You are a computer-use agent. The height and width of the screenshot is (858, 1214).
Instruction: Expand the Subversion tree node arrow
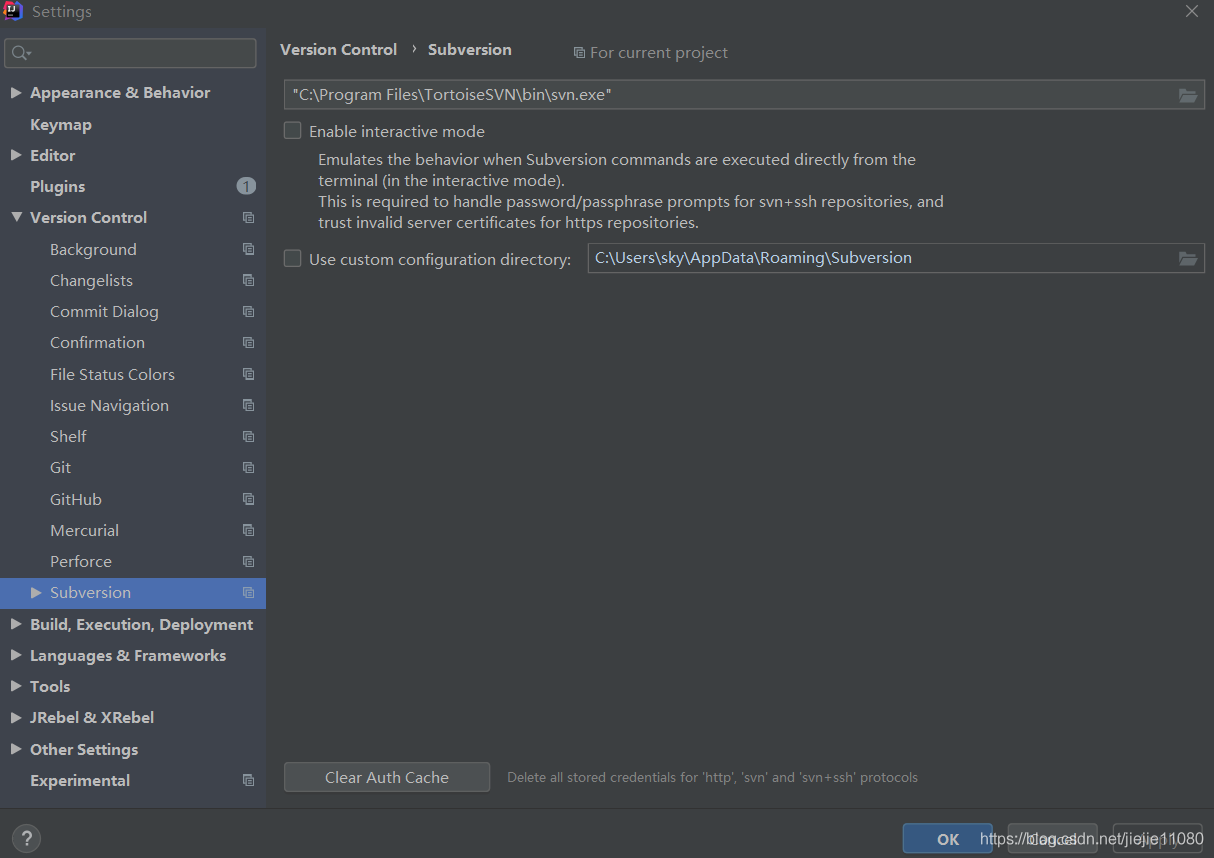coord(36,593)
